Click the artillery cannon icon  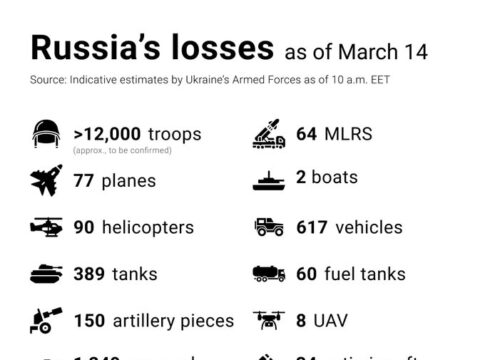coord(46,320)
